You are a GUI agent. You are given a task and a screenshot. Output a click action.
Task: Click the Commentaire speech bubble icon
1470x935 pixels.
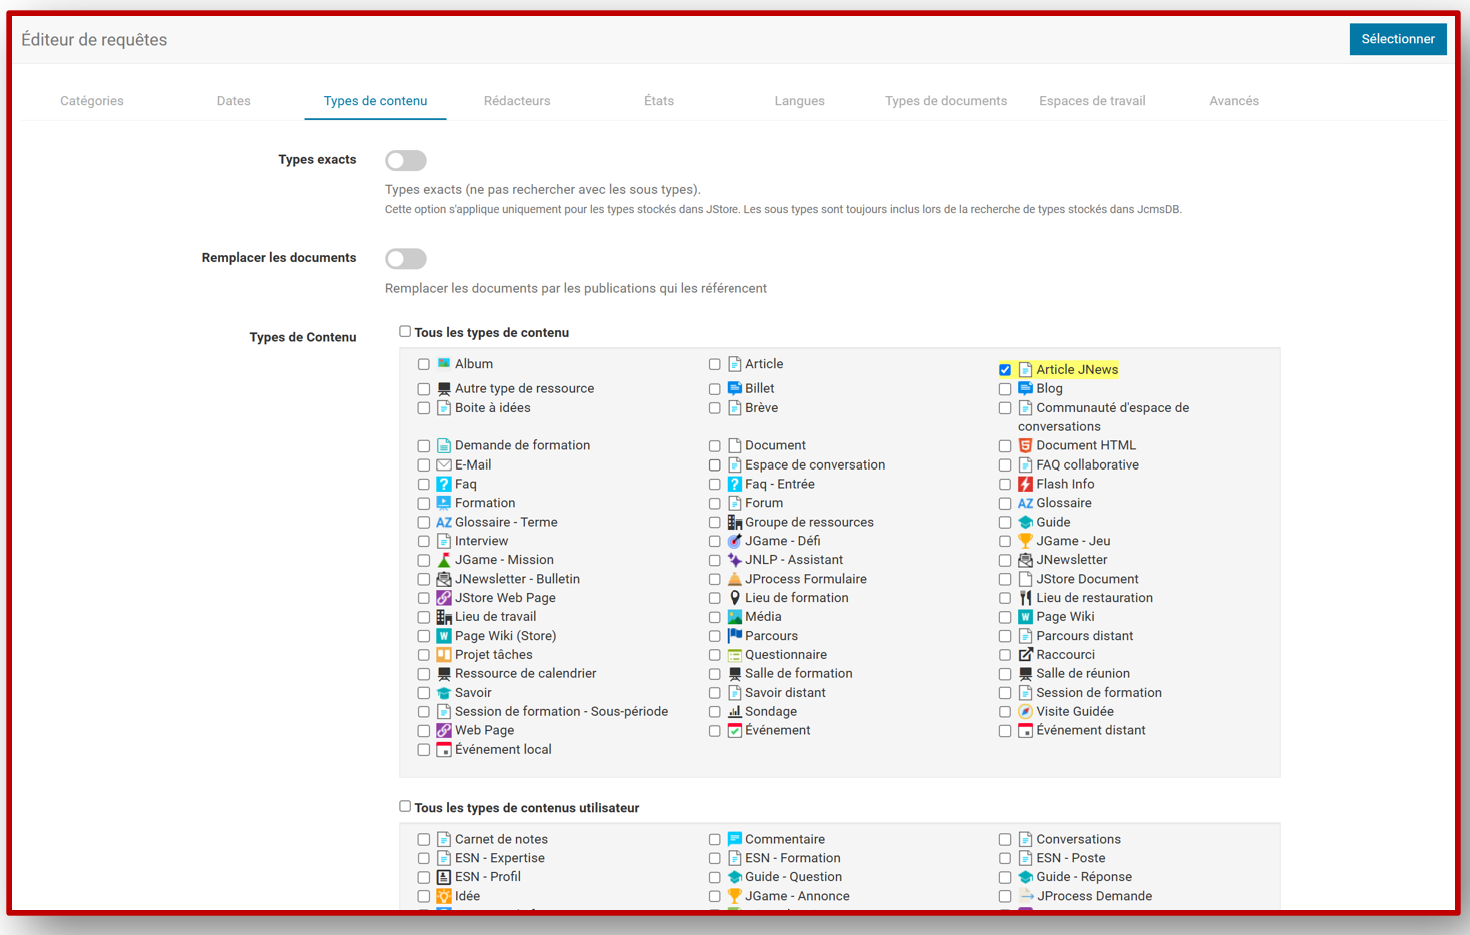[735, 839]
